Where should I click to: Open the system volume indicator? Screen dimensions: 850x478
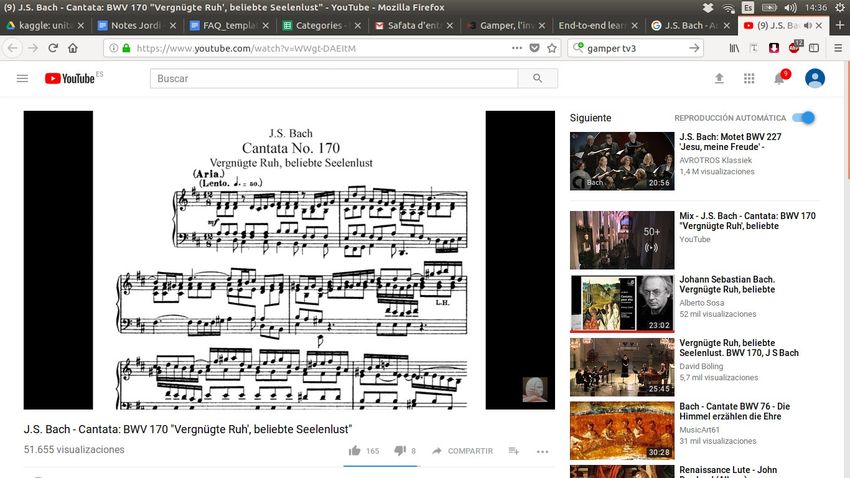click(790, 8)
